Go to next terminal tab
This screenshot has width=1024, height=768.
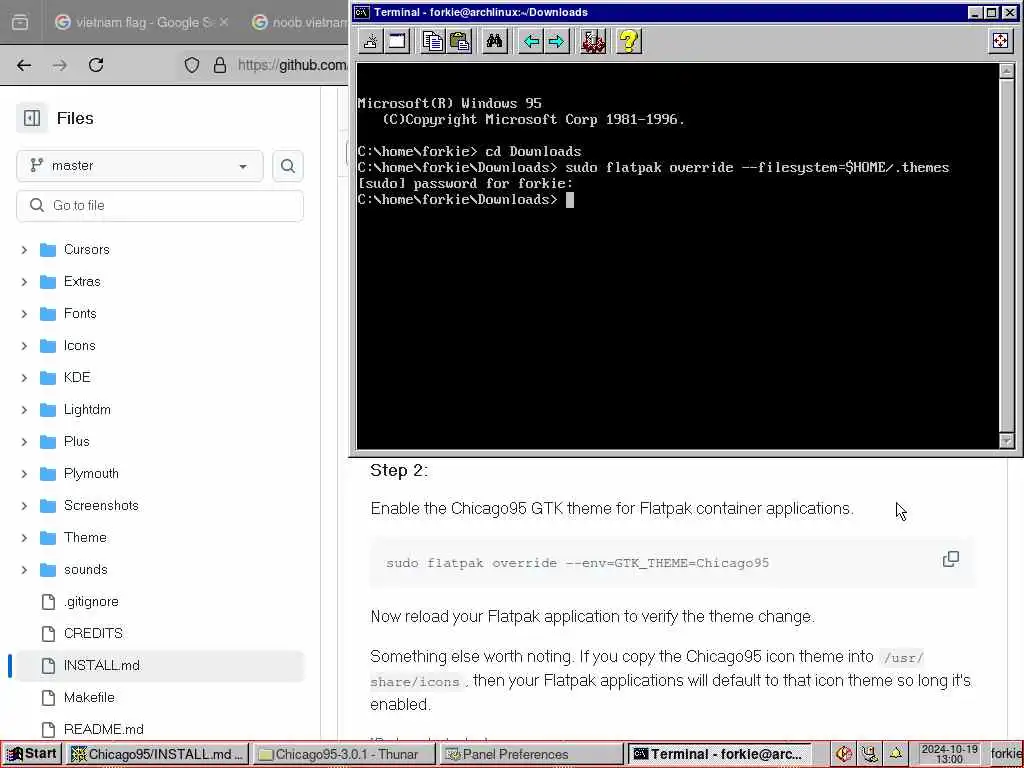556,41
